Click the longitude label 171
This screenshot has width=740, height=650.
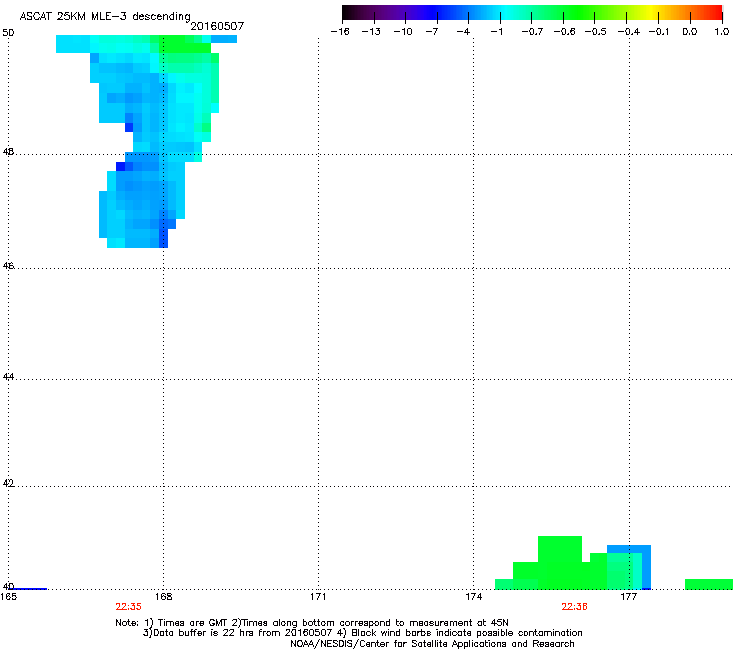click(x=318, y=597)
